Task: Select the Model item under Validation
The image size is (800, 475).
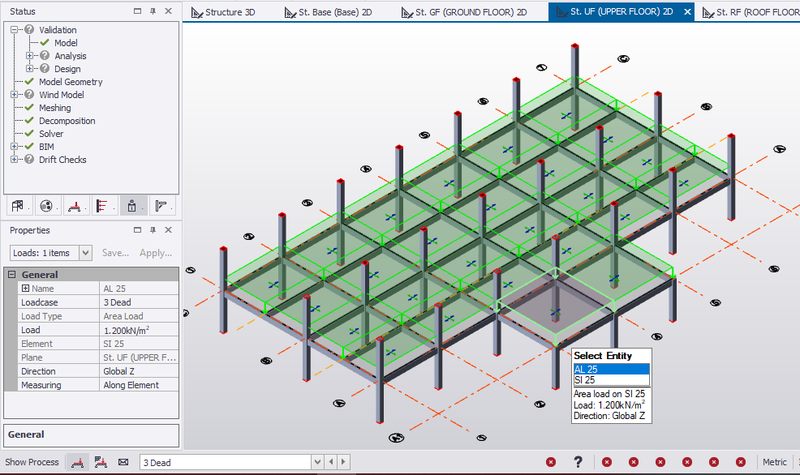Action: pos(66,43)
